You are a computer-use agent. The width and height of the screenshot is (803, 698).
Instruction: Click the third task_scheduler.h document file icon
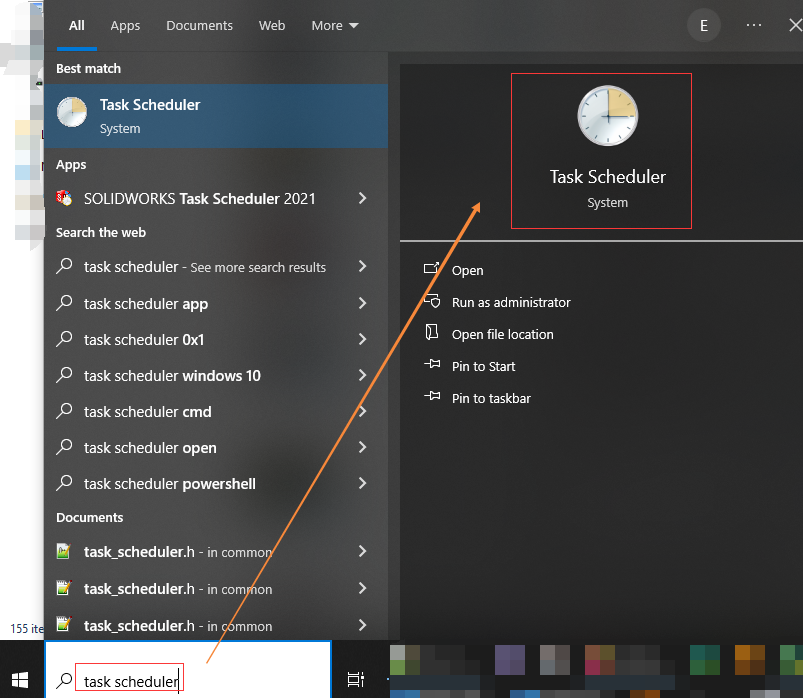(x=64, y=625)
